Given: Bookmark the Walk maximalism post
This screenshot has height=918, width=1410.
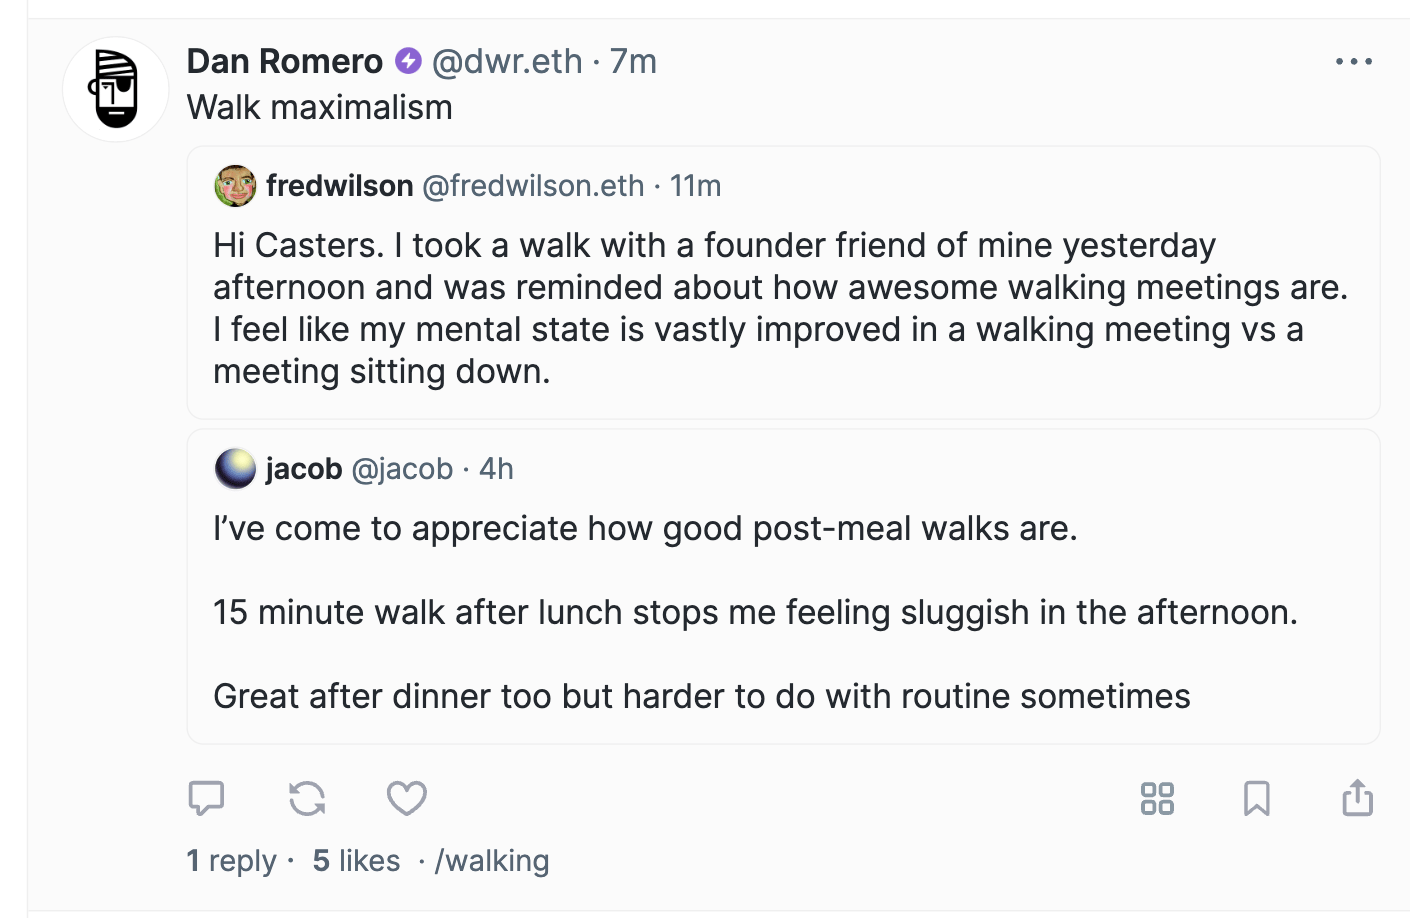Looking at the screenshot, I should (x=1257, y=798).
